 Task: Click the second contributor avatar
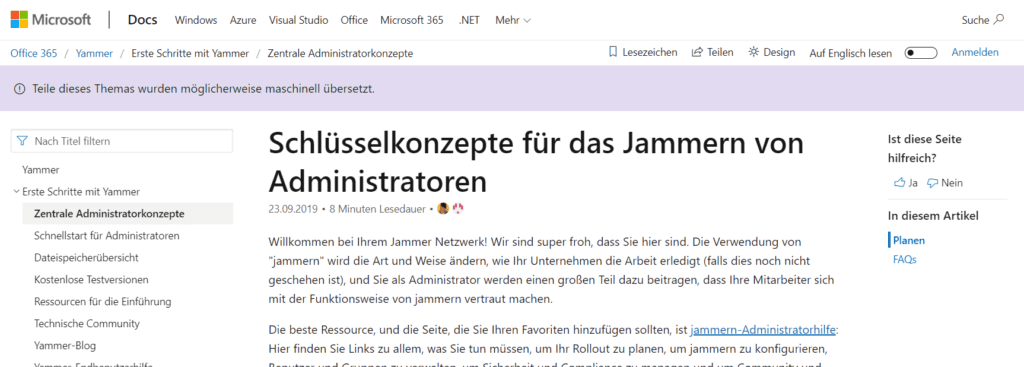click(458, 209)
